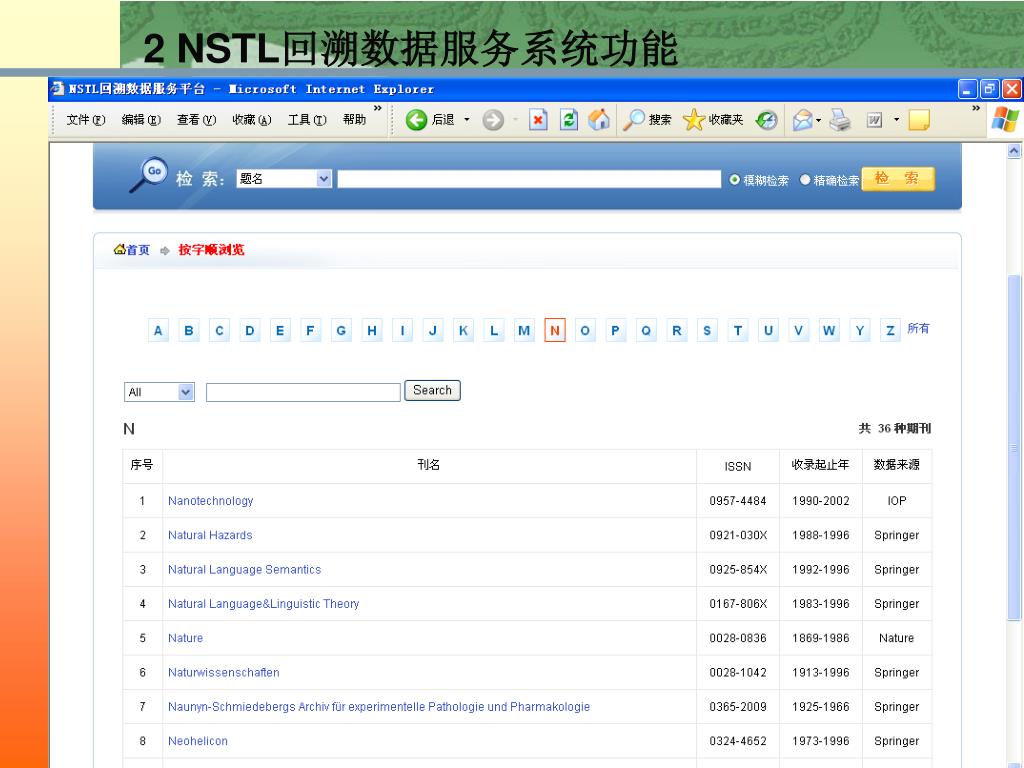Click the Edit with Word toolbar icon
The height and width of the screenshot is (768, 1024).
point(874,120)
